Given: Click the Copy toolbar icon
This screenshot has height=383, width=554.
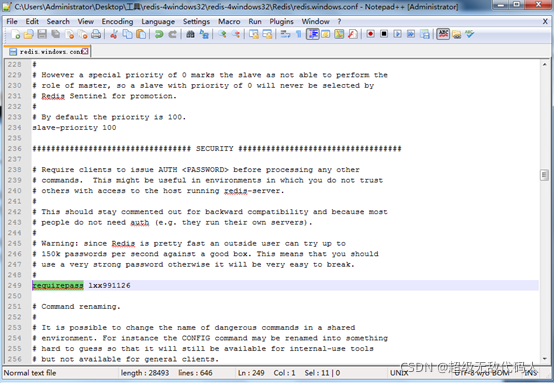Looking at the screenshot, I should click(x=128, y=34).
